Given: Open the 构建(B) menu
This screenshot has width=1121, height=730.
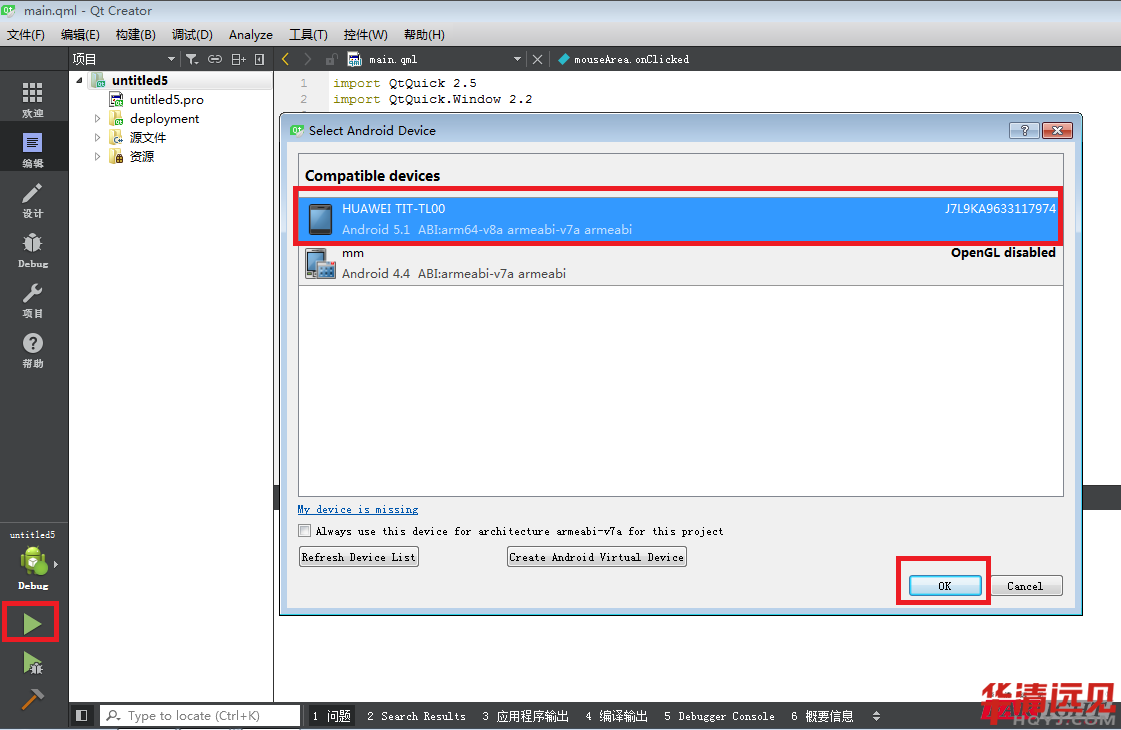Looking at the screenshot, I should [135, 35].
